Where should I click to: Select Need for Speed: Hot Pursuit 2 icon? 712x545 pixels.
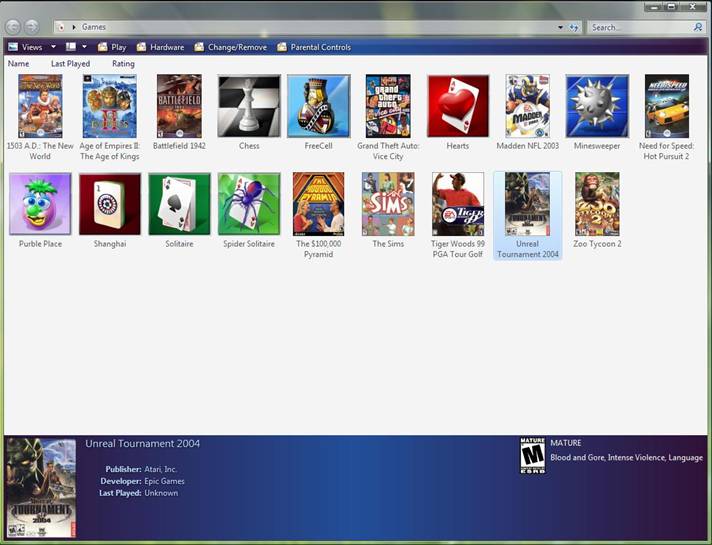pyautogui.click(x=667, y=106)
